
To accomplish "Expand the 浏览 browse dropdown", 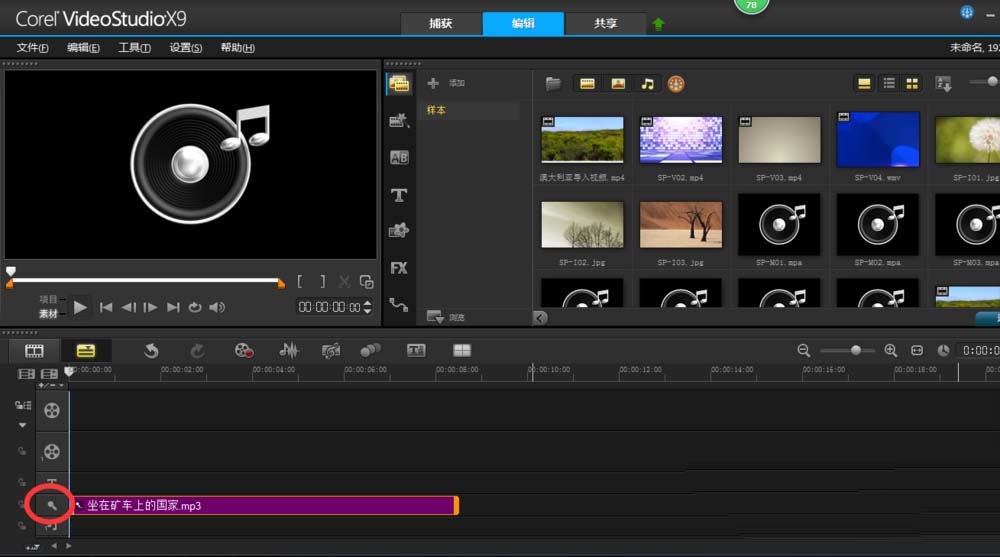I will [x=435, y=317].
